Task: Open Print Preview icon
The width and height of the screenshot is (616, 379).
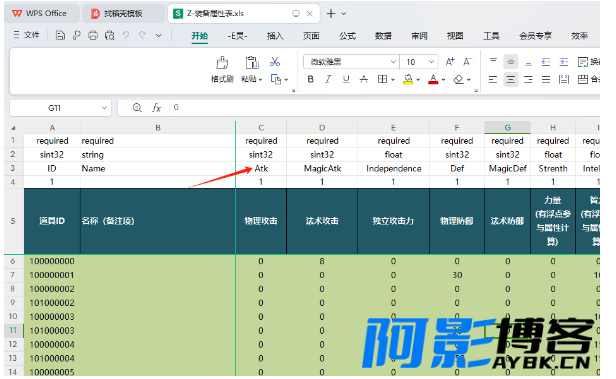Action: (110, 36)
